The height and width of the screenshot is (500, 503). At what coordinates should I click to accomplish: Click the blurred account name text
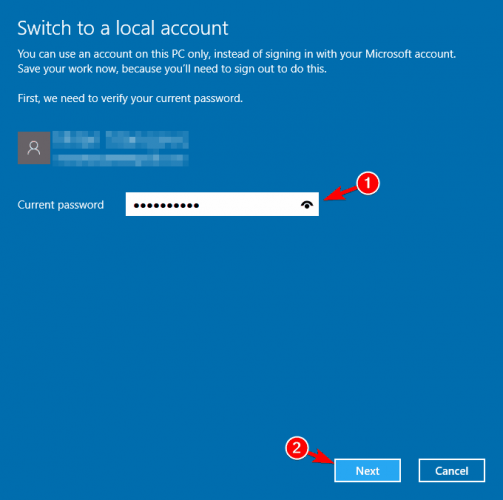pos(120,140)
